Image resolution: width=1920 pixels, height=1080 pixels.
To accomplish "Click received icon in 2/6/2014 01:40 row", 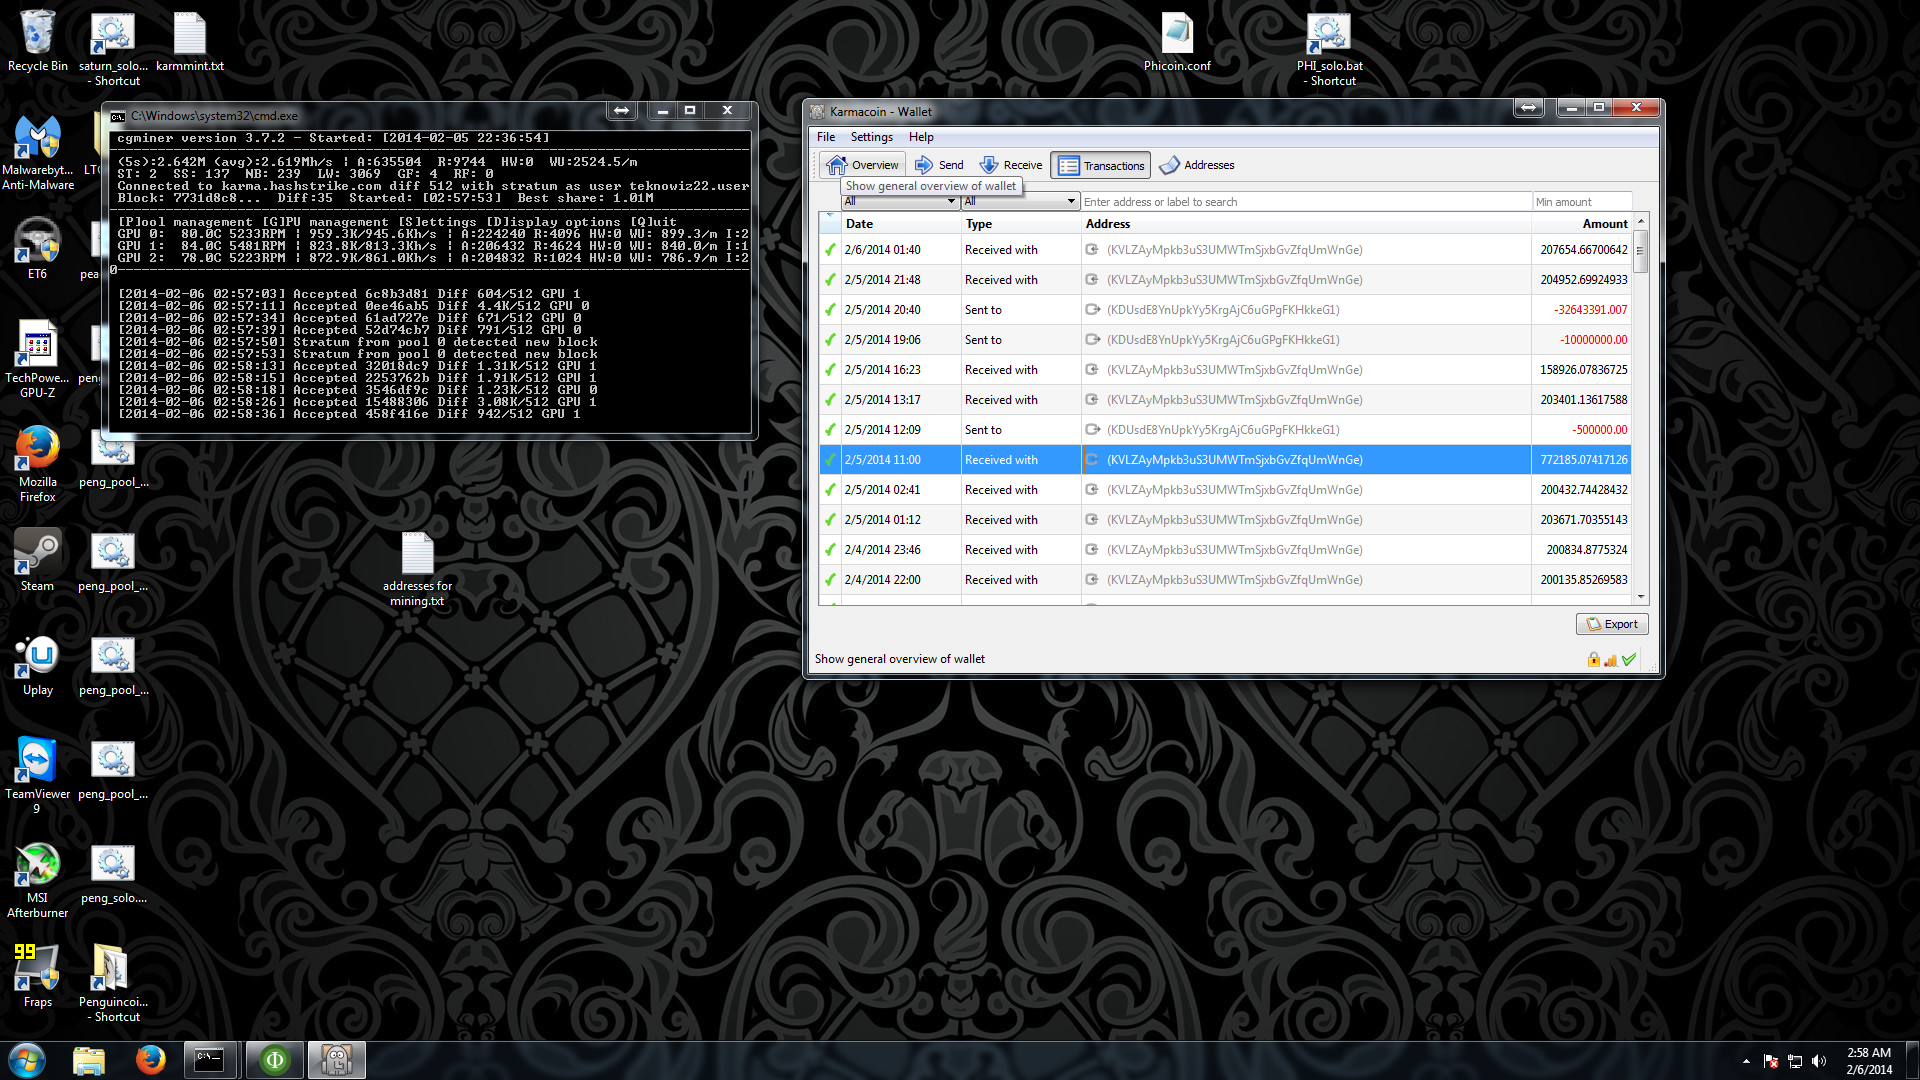I will coord(1093,250).
